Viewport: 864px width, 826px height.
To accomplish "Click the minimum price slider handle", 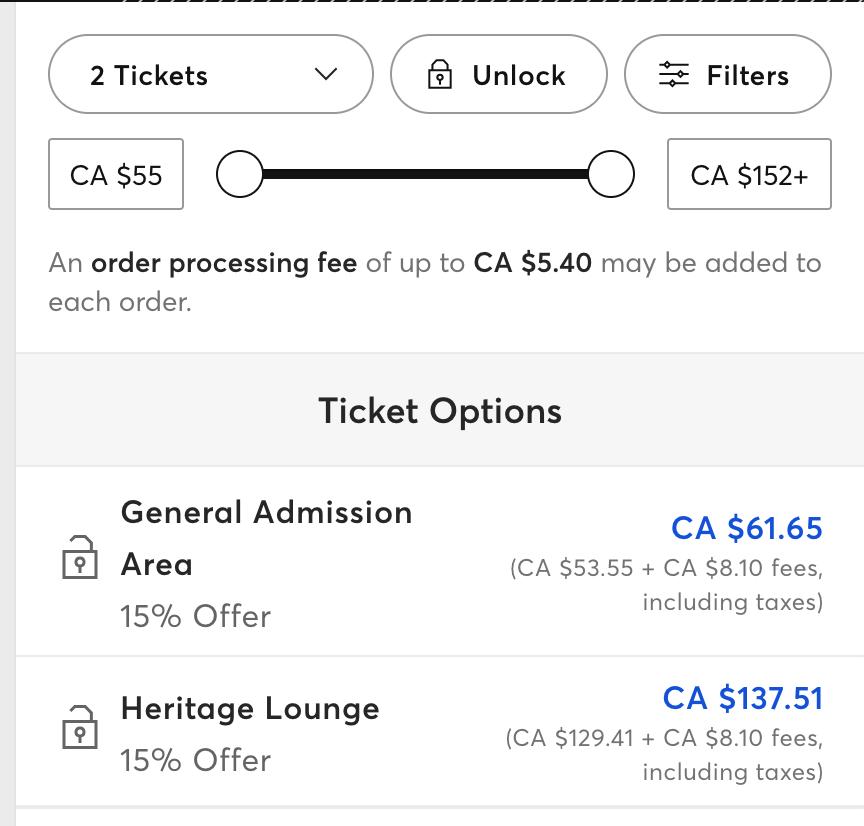I will point(239,175).
